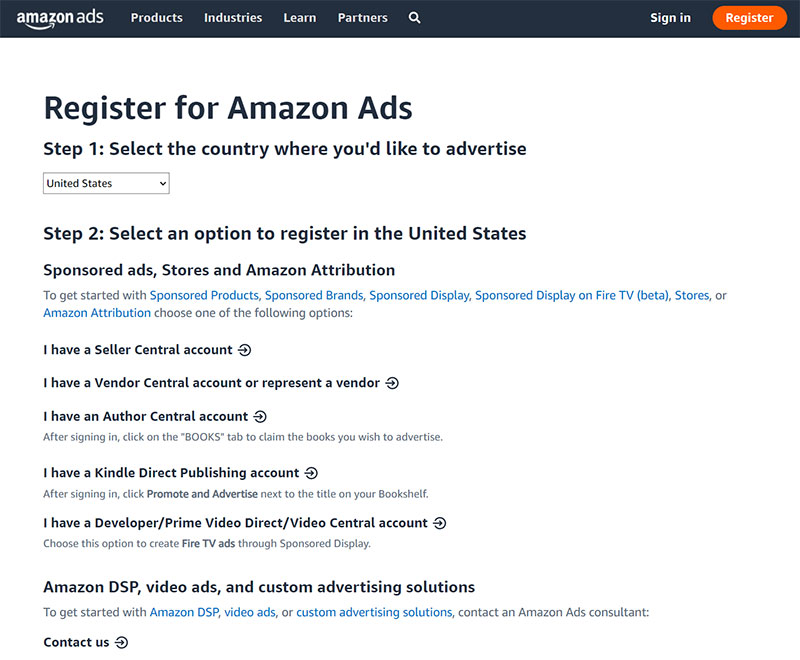This screenshot has width=800, height=660.
Task: Open the Industries menu
Action: (x=233, y=18)
